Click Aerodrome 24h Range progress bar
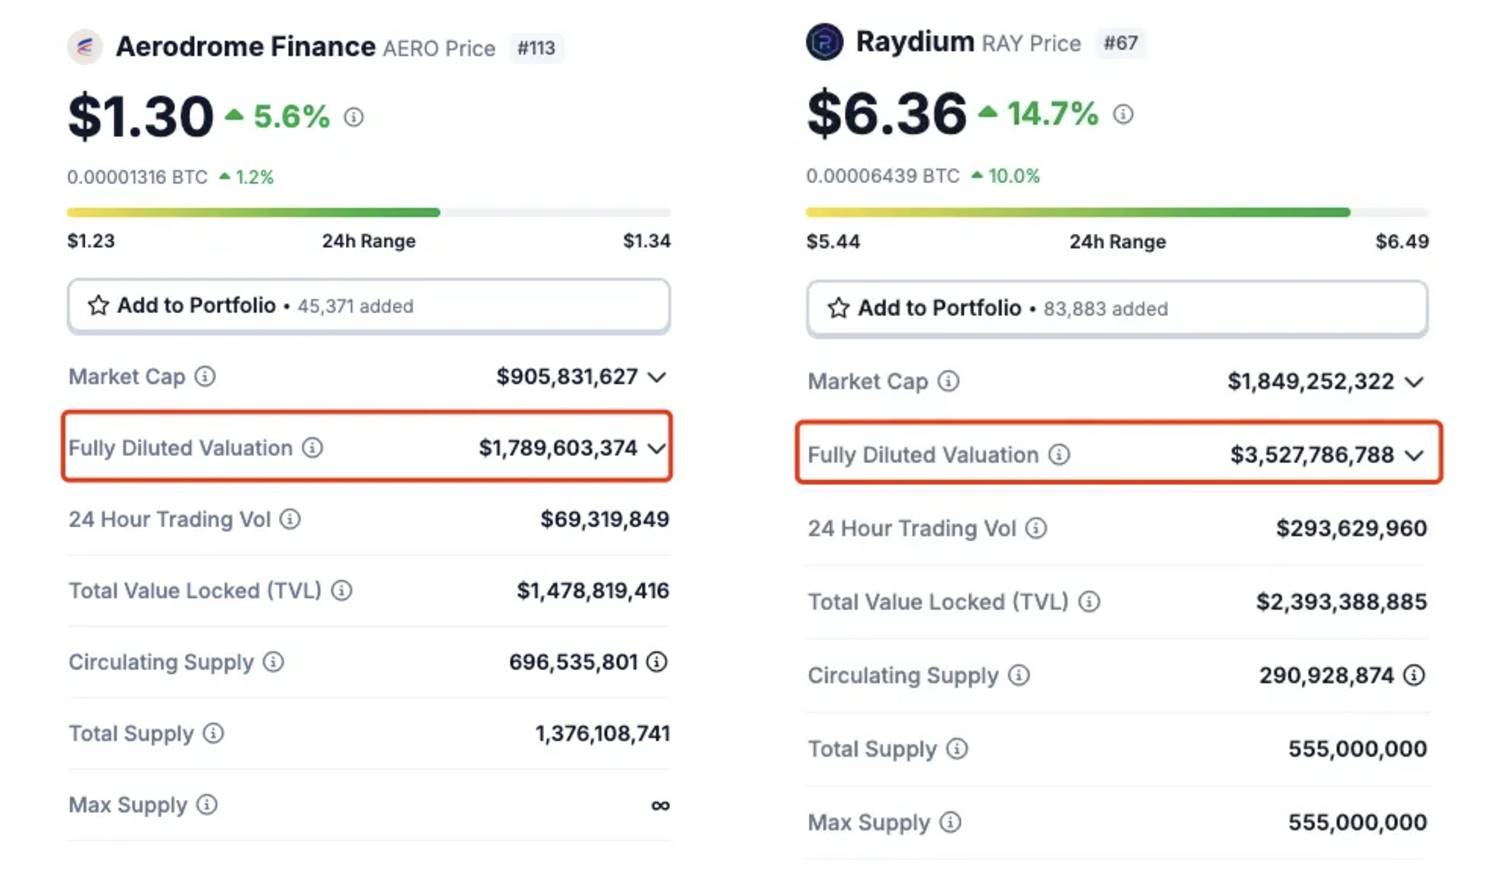The height and width of the screenshot is (874, 1490). point(368,212)
